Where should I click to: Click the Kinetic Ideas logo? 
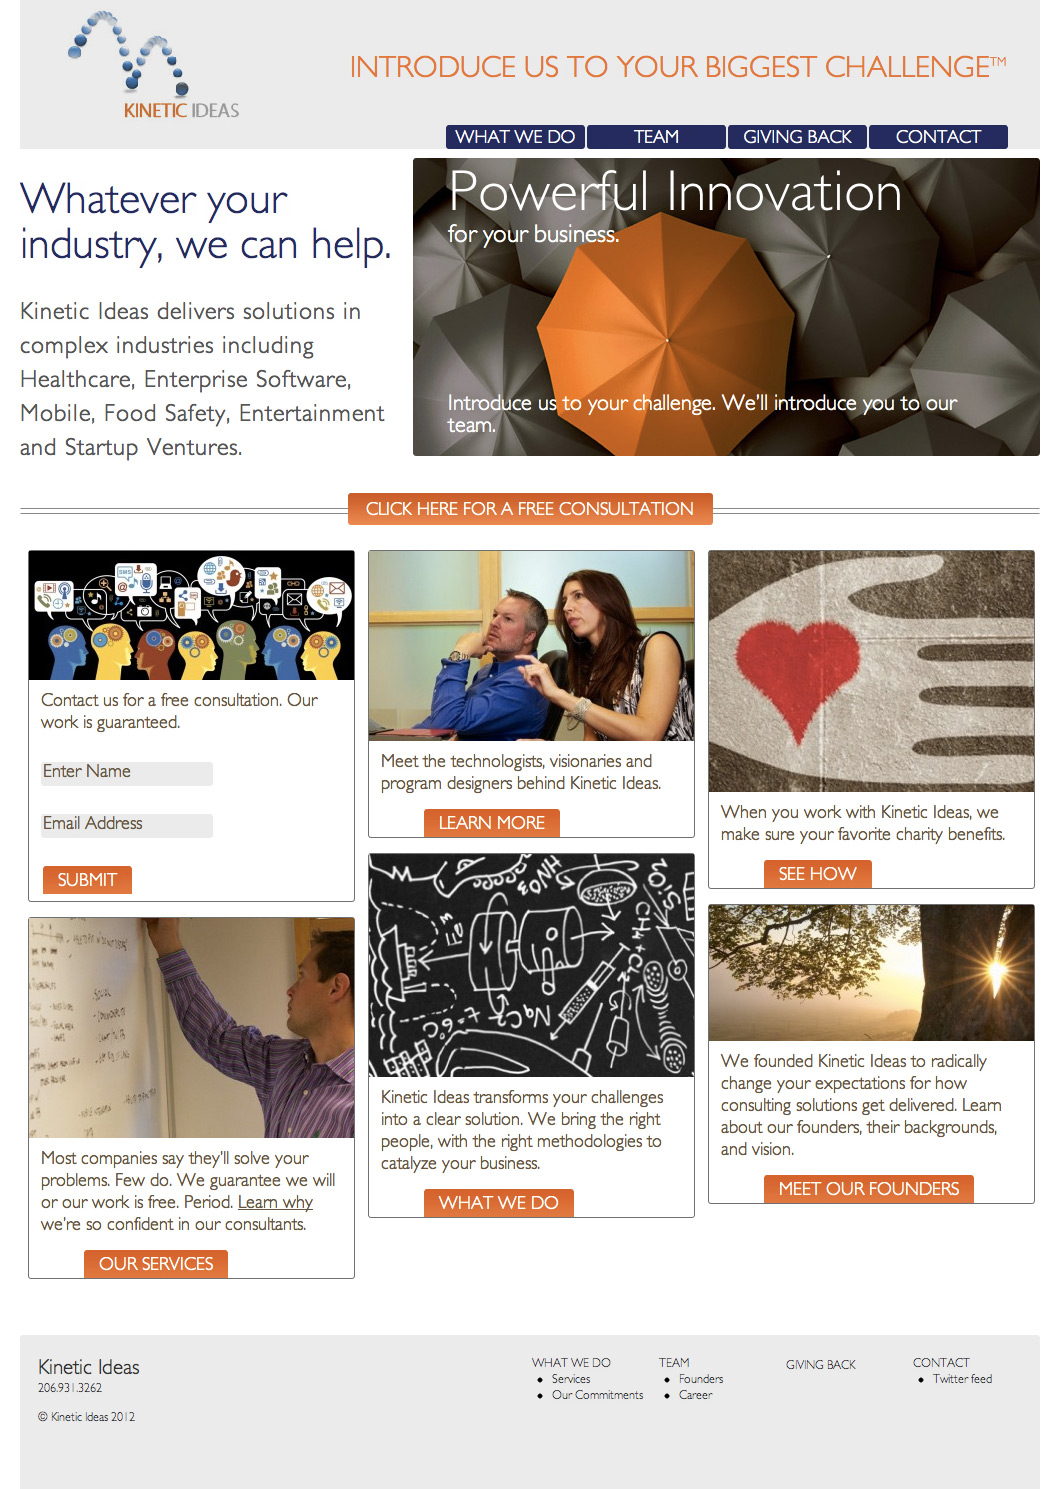point(154,66)
